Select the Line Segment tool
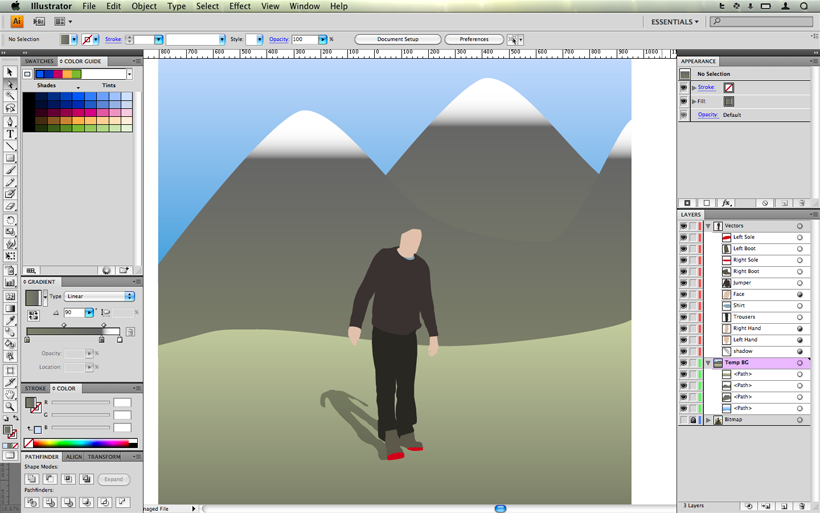Screen dimensions: 820x513 tap(9, 146)
